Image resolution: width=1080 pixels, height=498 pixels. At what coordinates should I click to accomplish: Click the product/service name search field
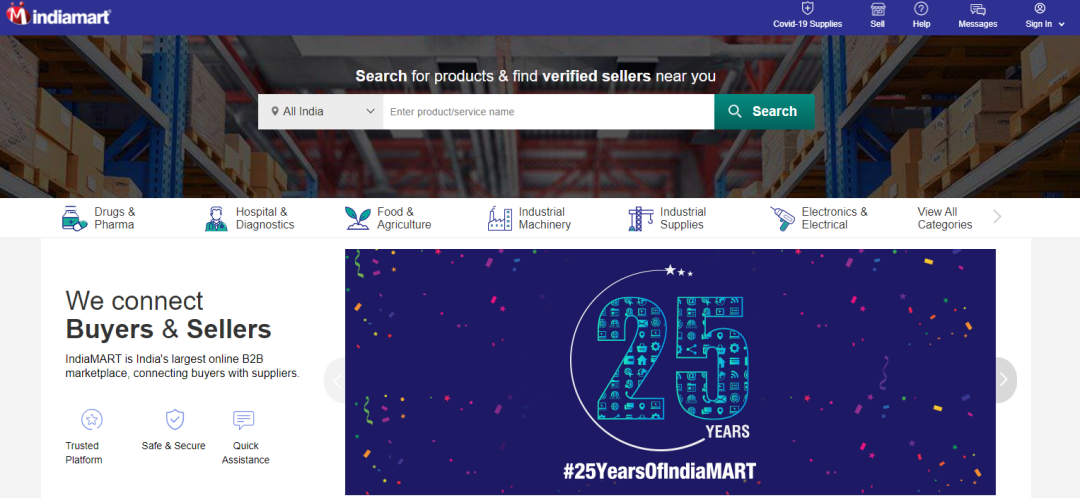click(x=548, y=112)
